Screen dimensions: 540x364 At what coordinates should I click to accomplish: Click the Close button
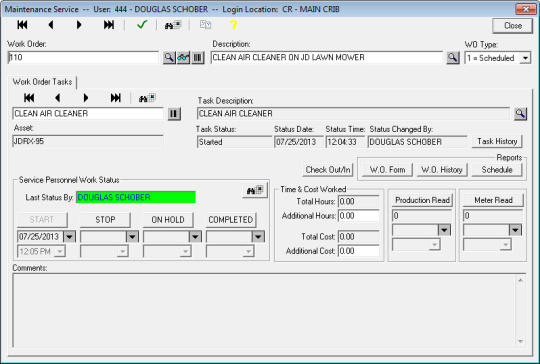click(513, 26)
